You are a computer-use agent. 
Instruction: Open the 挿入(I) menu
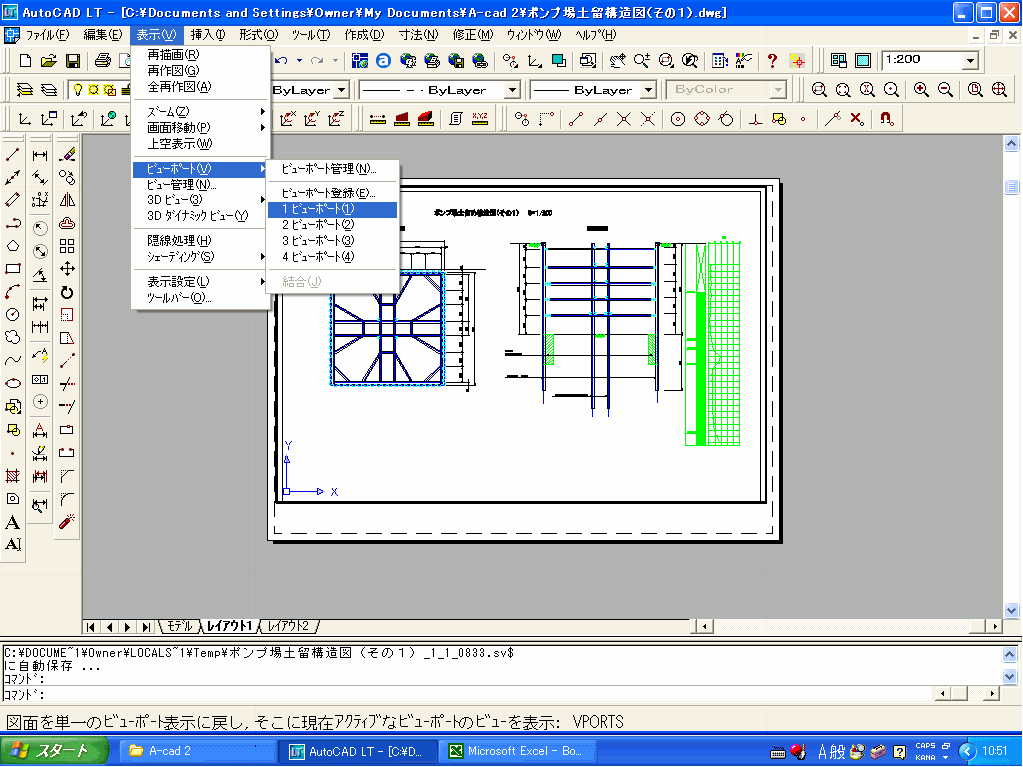tap(207, 35)
